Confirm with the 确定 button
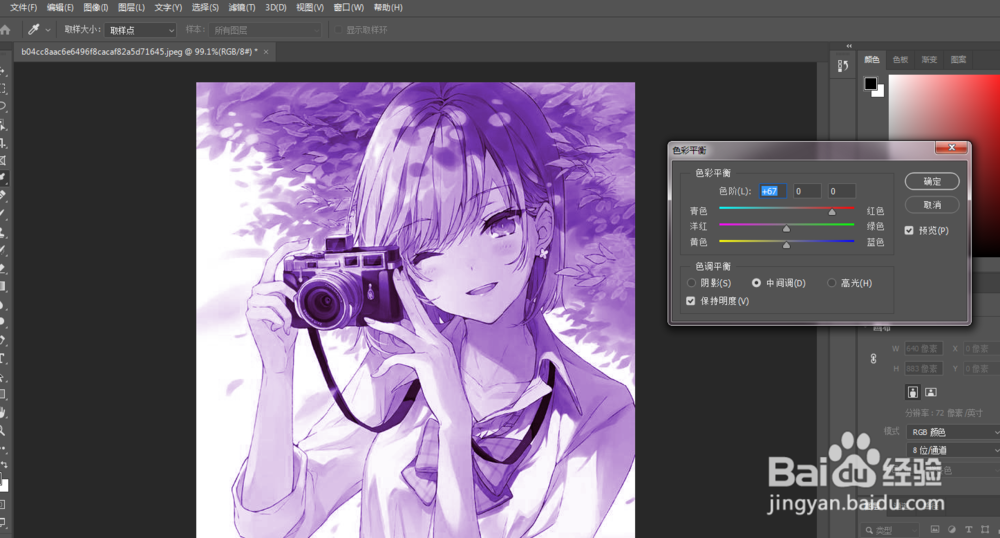 (x=932, y=182)
